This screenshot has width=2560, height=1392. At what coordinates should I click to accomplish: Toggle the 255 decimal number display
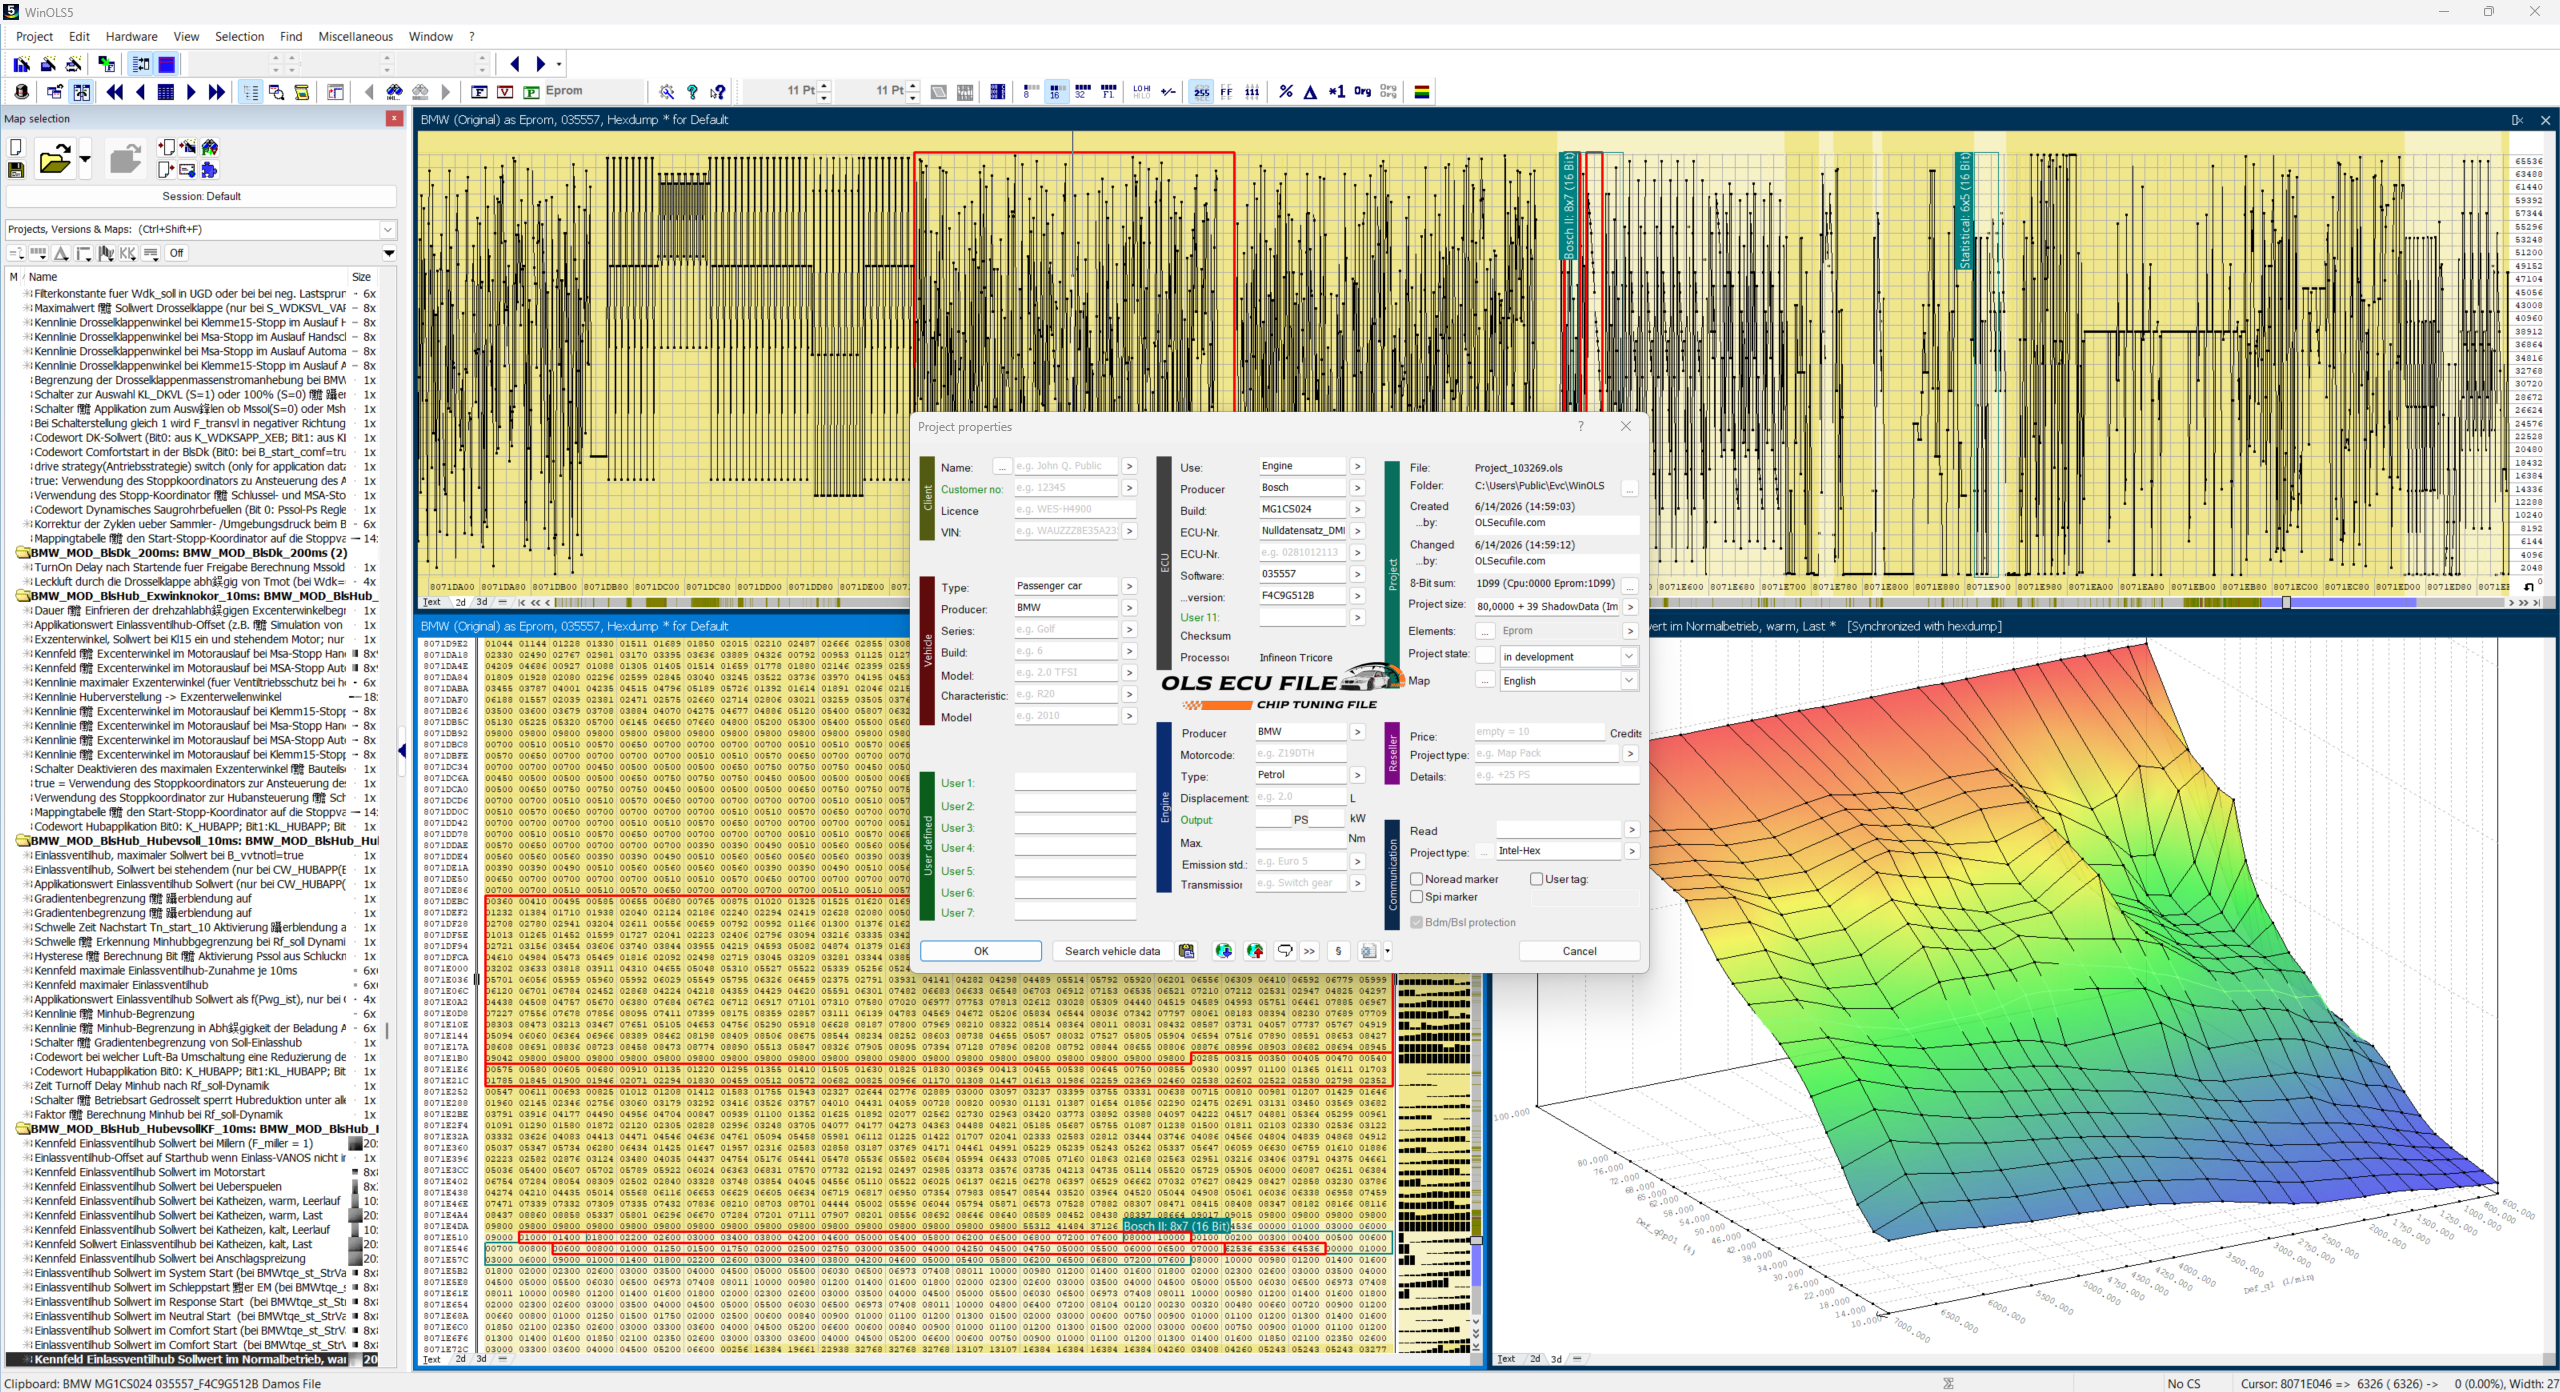1201,92
